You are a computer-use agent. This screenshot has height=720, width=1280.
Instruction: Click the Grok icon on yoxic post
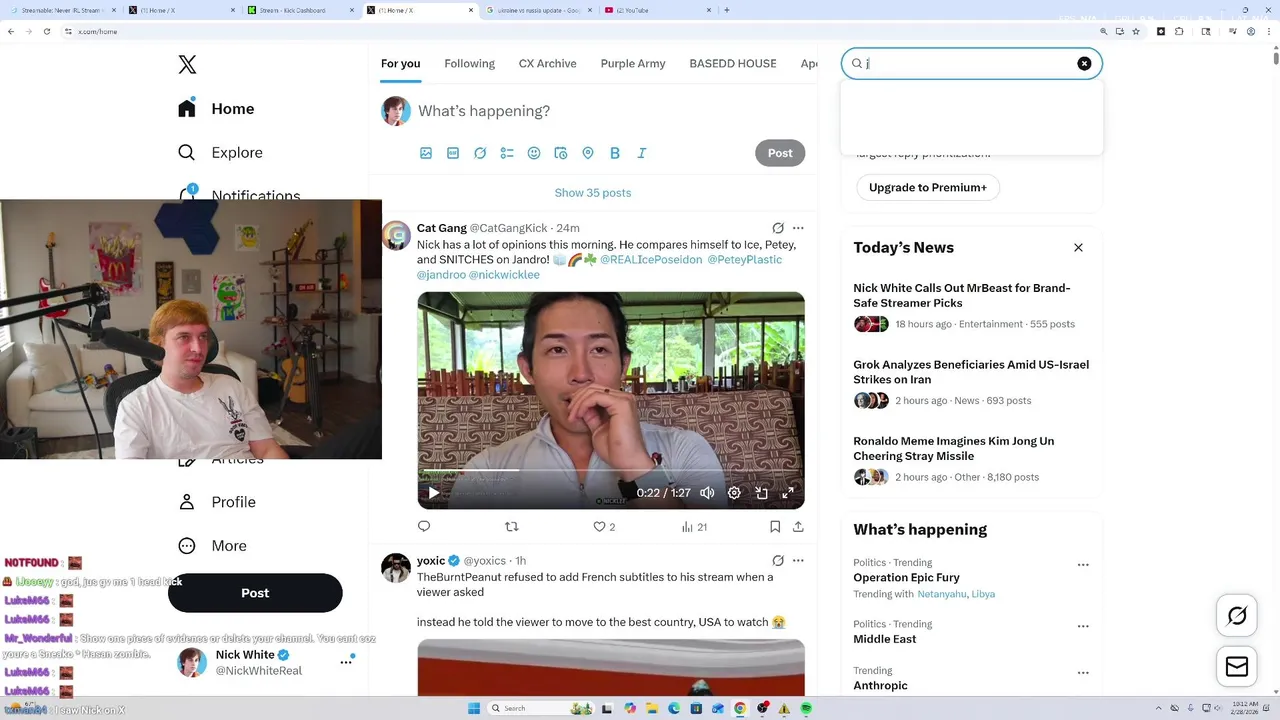(778, 561)
